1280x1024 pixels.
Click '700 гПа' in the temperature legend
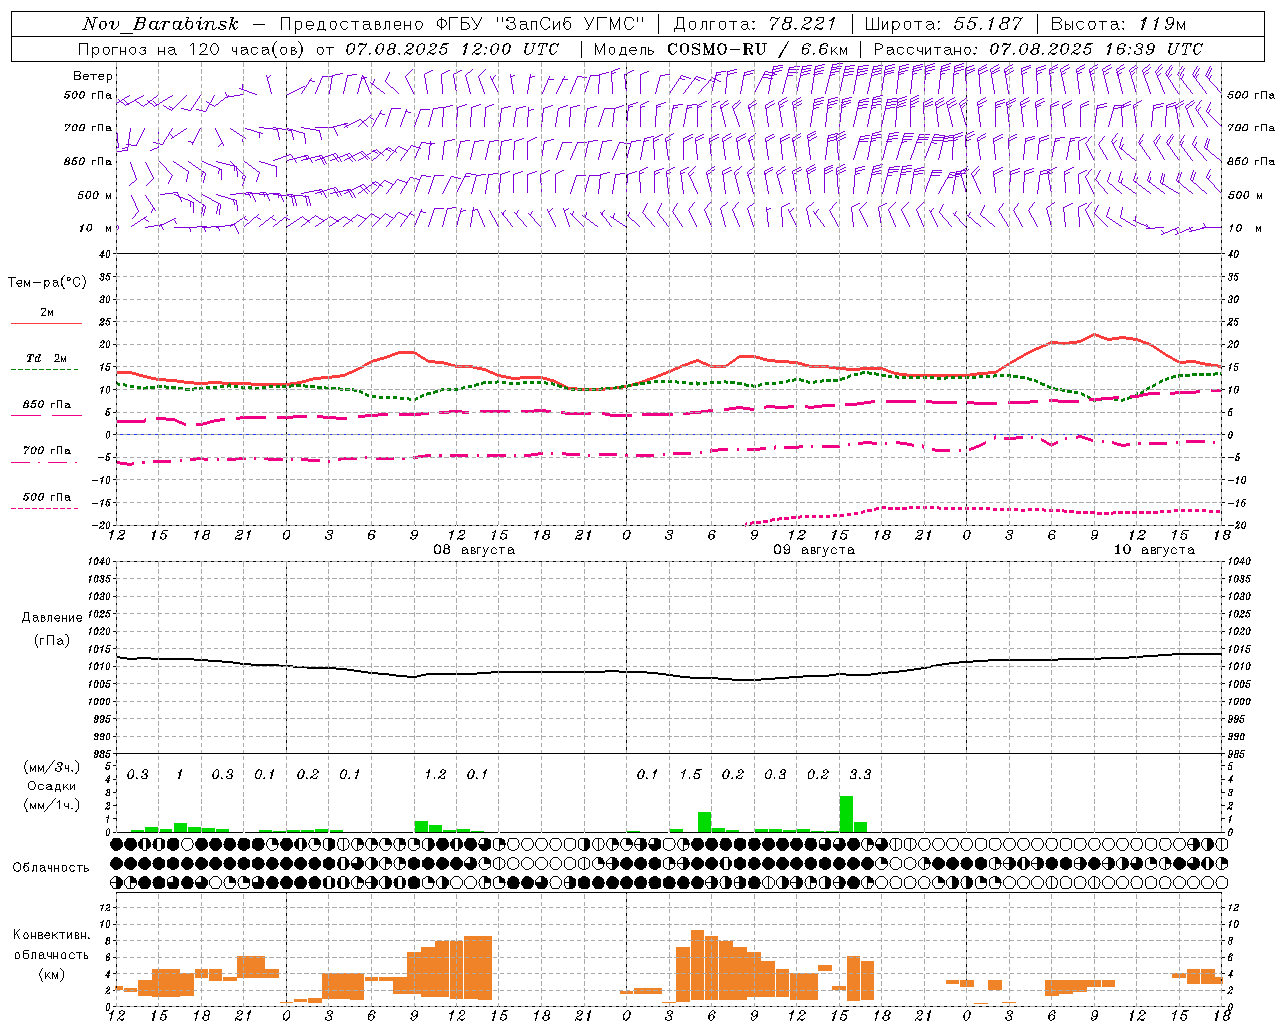(47, 451)
